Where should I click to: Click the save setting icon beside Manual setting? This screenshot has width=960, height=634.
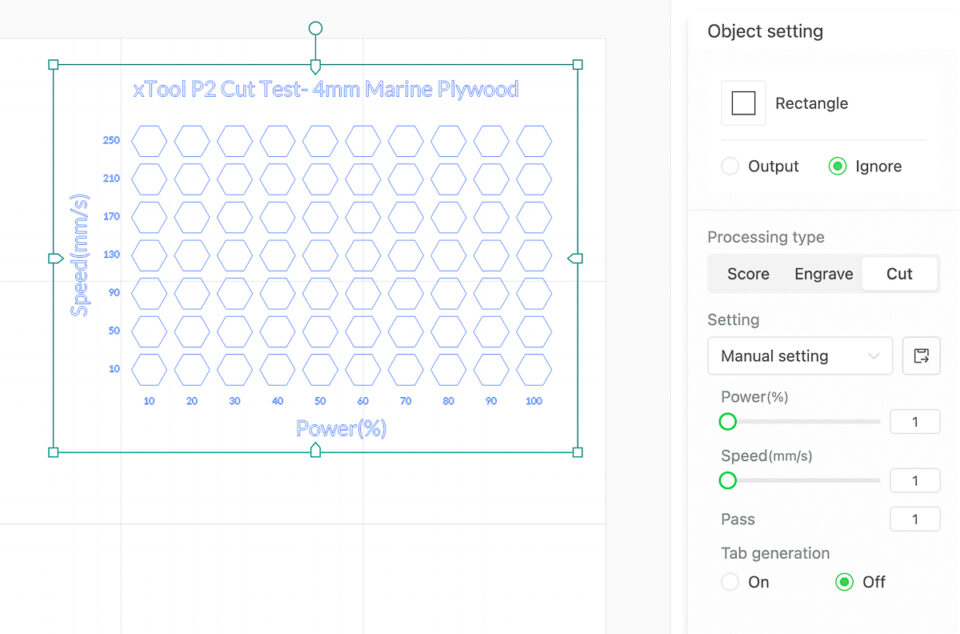click(x=921, y=356)
